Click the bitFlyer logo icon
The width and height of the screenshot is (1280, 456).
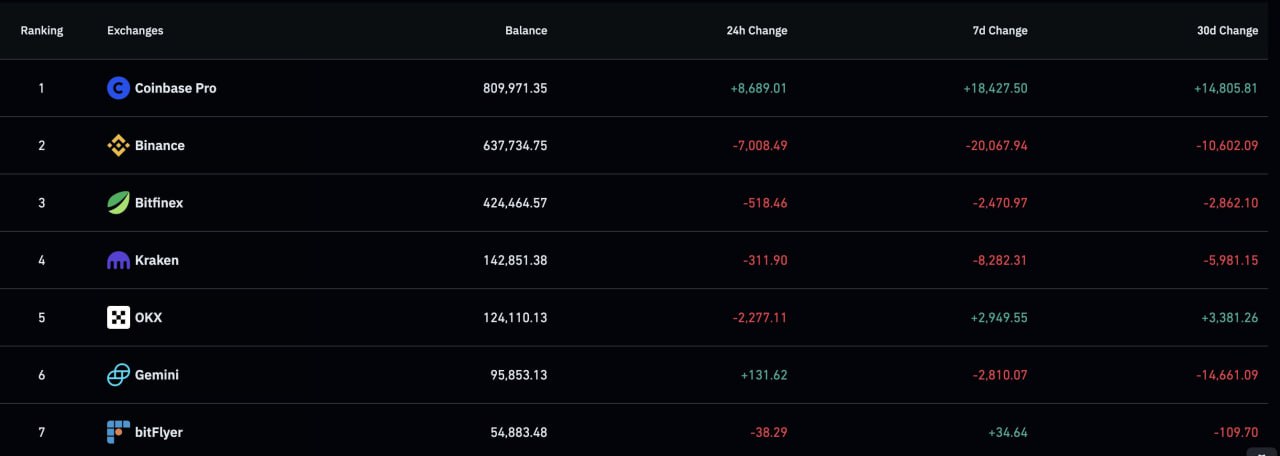point(118,432)
